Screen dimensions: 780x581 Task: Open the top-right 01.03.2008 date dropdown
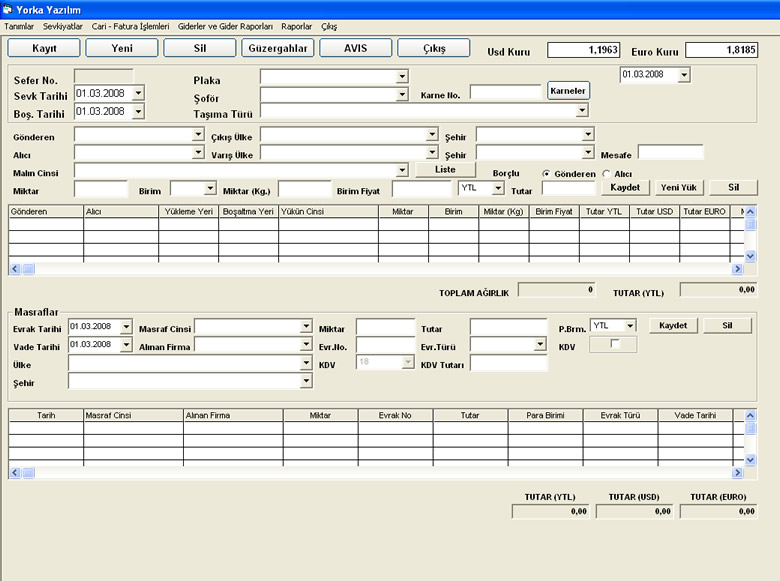[684, 75]
